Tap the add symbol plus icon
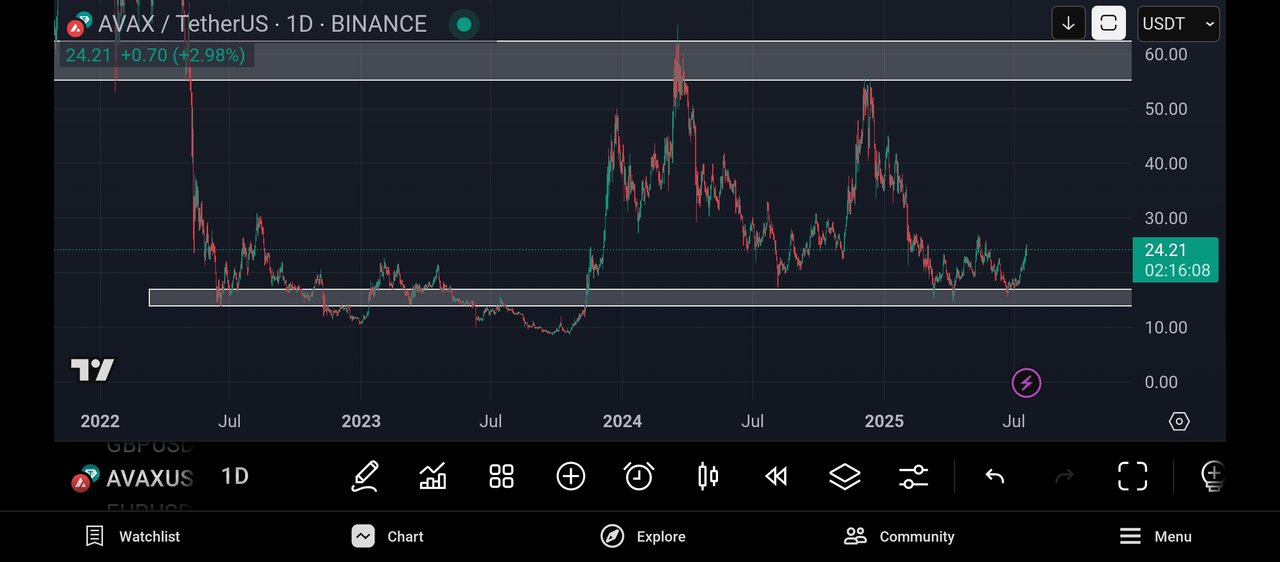This screenshot has height=562, width=1280. click(570, 476)
